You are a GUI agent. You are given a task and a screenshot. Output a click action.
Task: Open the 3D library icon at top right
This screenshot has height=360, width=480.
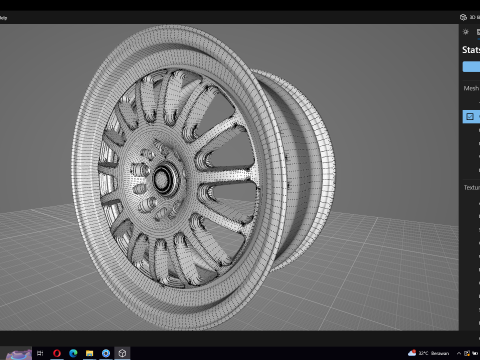[463, 17]
